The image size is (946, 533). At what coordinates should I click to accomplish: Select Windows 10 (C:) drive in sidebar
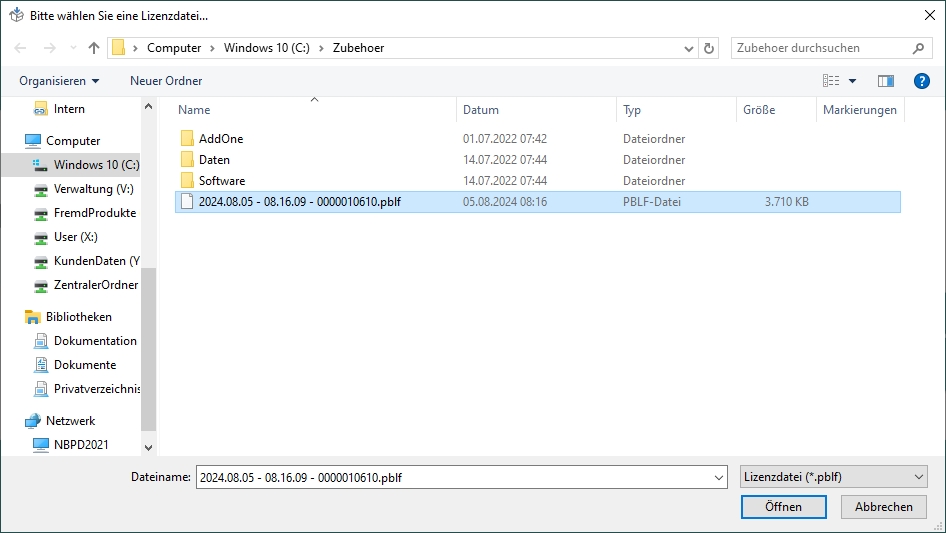(96, 165)
